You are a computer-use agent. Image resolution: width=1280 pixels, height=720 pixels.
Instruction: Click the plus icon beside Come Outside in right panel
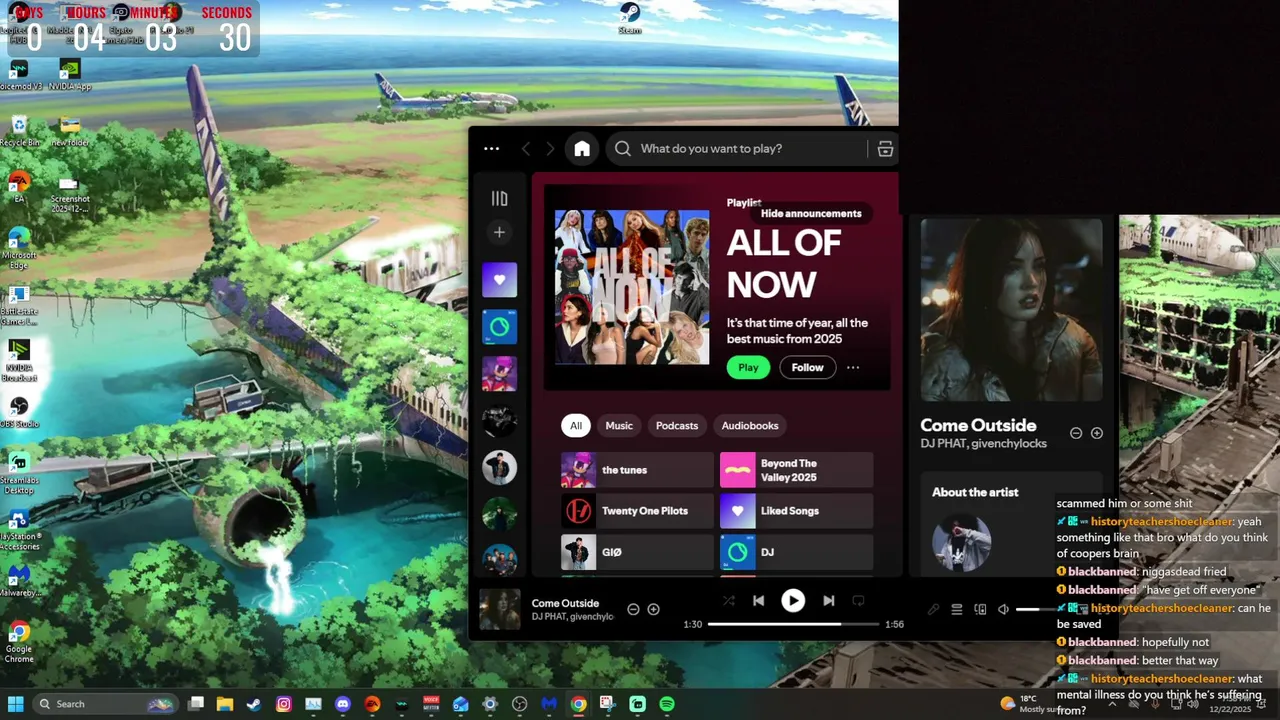[1097, 433]
